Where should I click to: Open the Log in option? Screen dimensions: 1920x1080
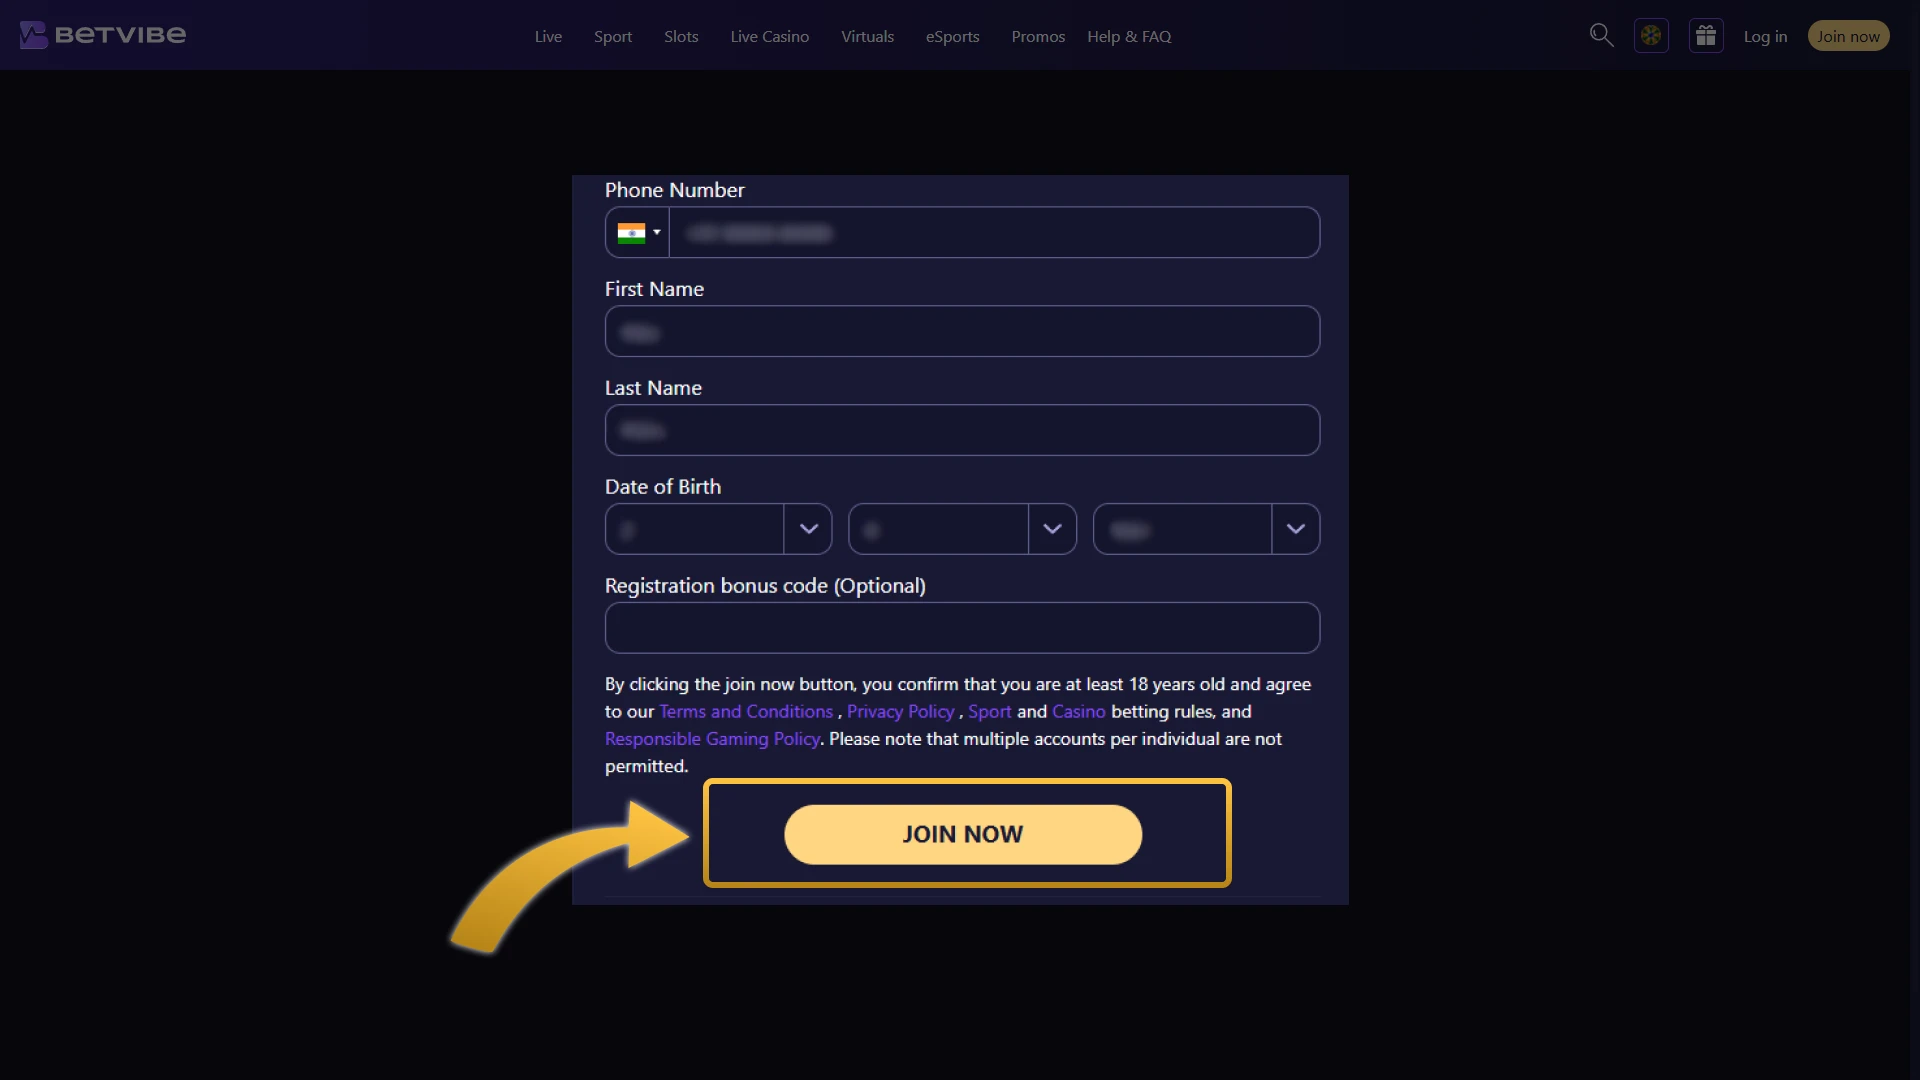click(1765, 35)
